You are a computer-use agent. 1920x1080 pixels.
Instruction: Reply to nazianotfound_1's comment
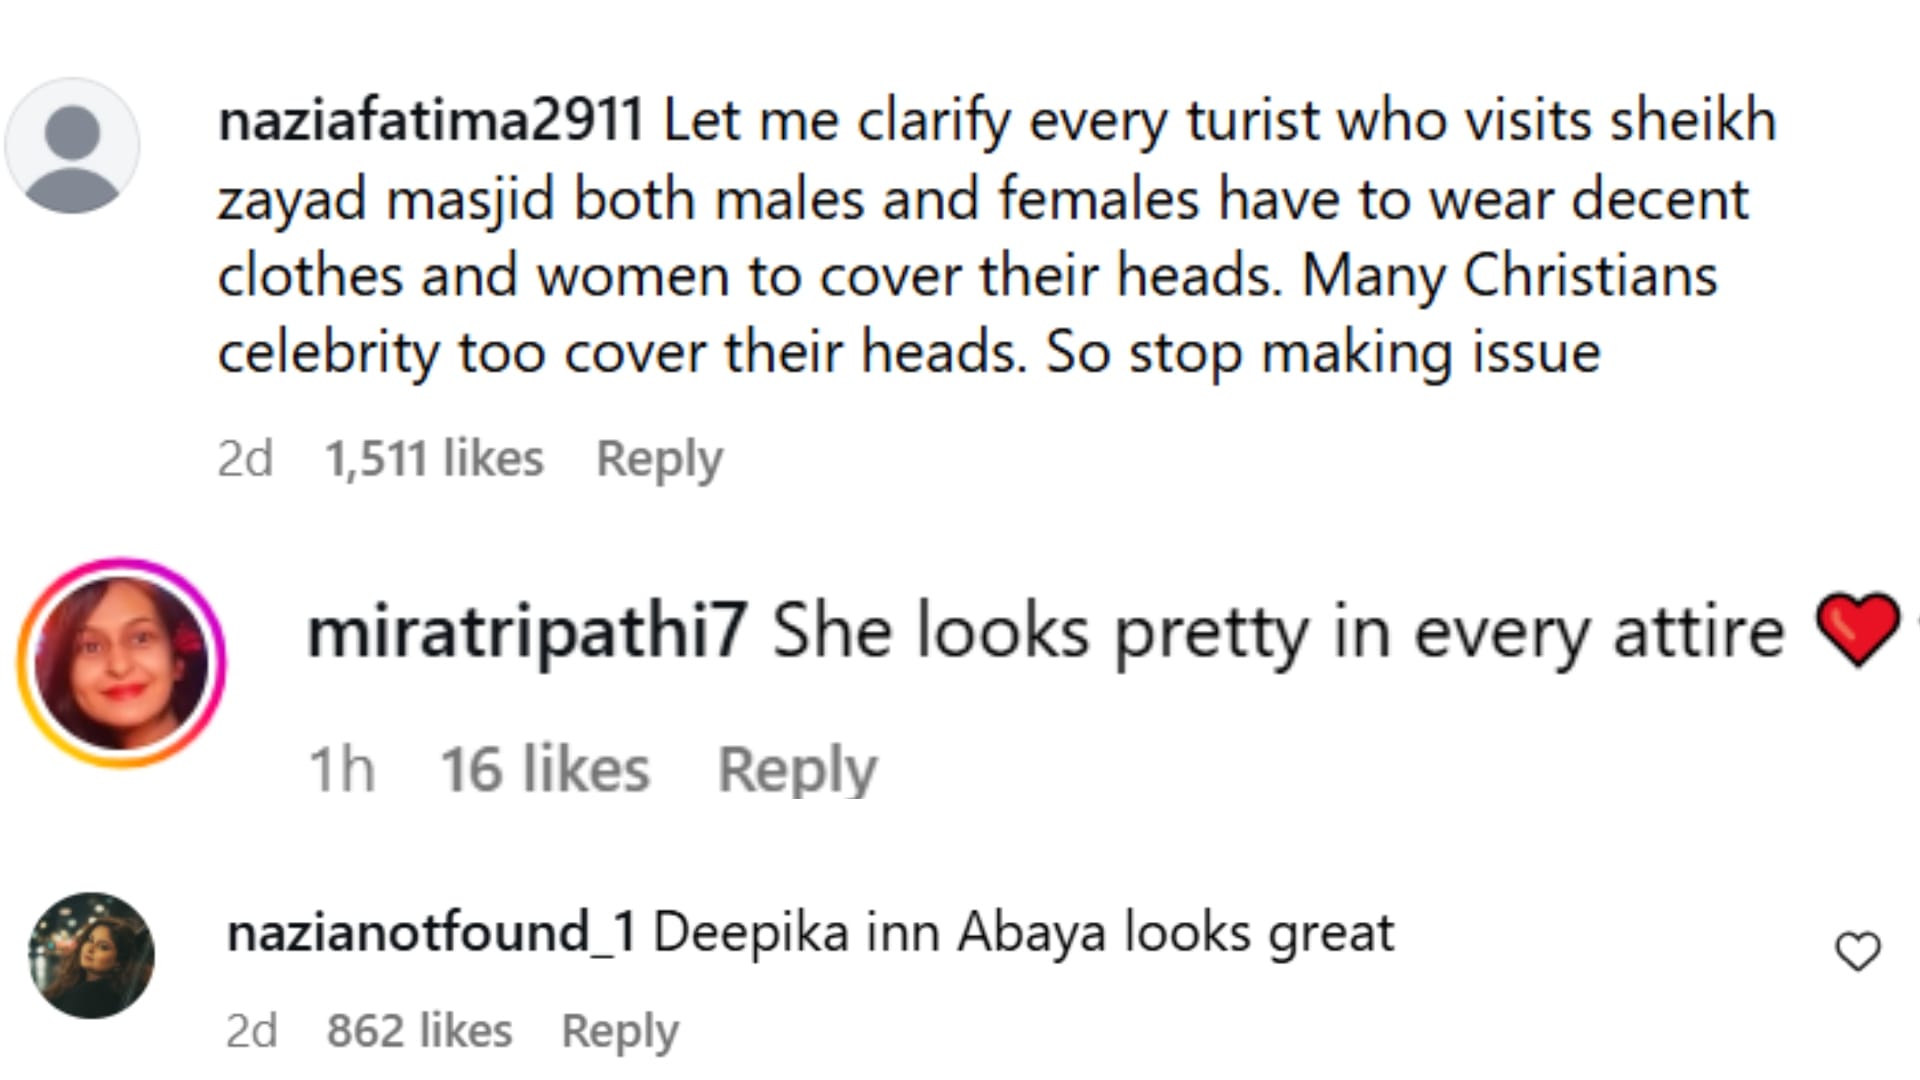point(620,1030)
